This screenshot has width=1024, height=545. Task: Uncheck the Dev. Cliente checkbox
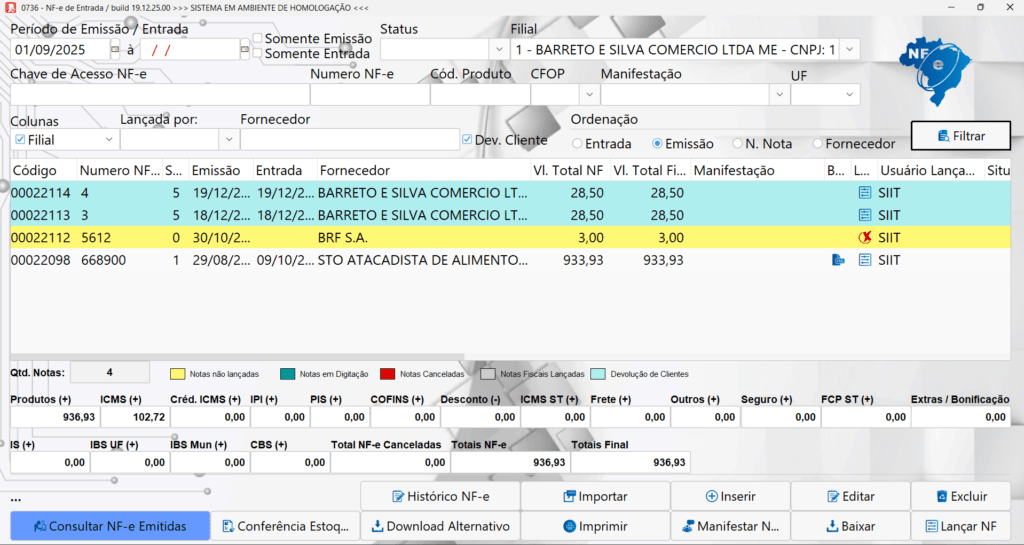(x=467, y=140)
